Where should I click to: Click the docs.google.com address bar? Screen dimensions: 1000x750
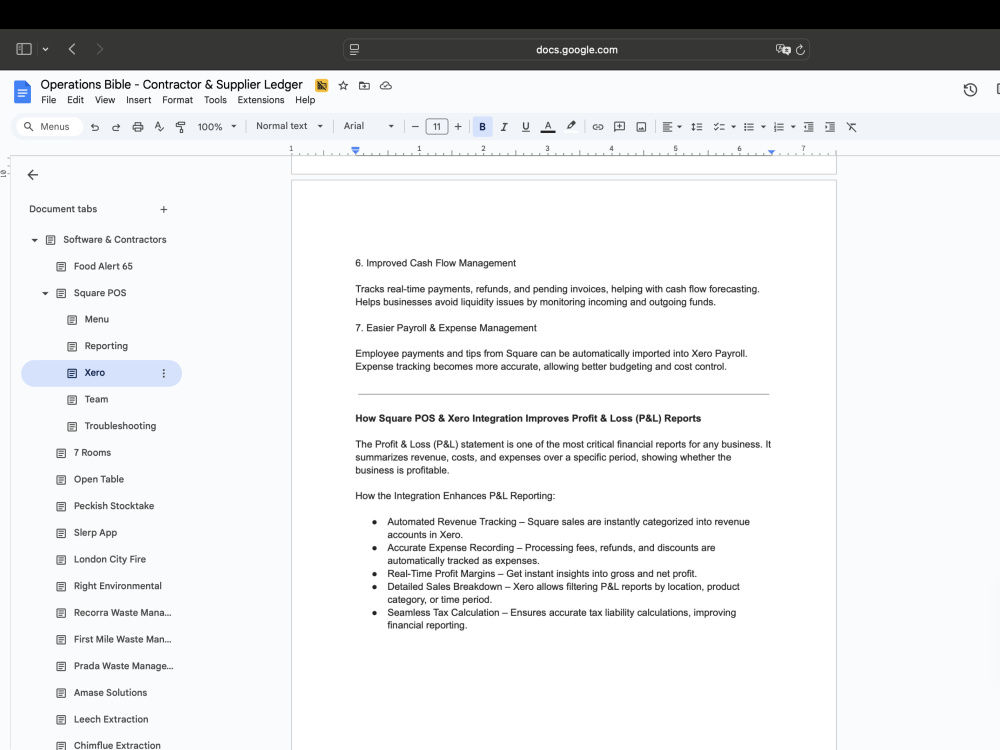[577, 50]
